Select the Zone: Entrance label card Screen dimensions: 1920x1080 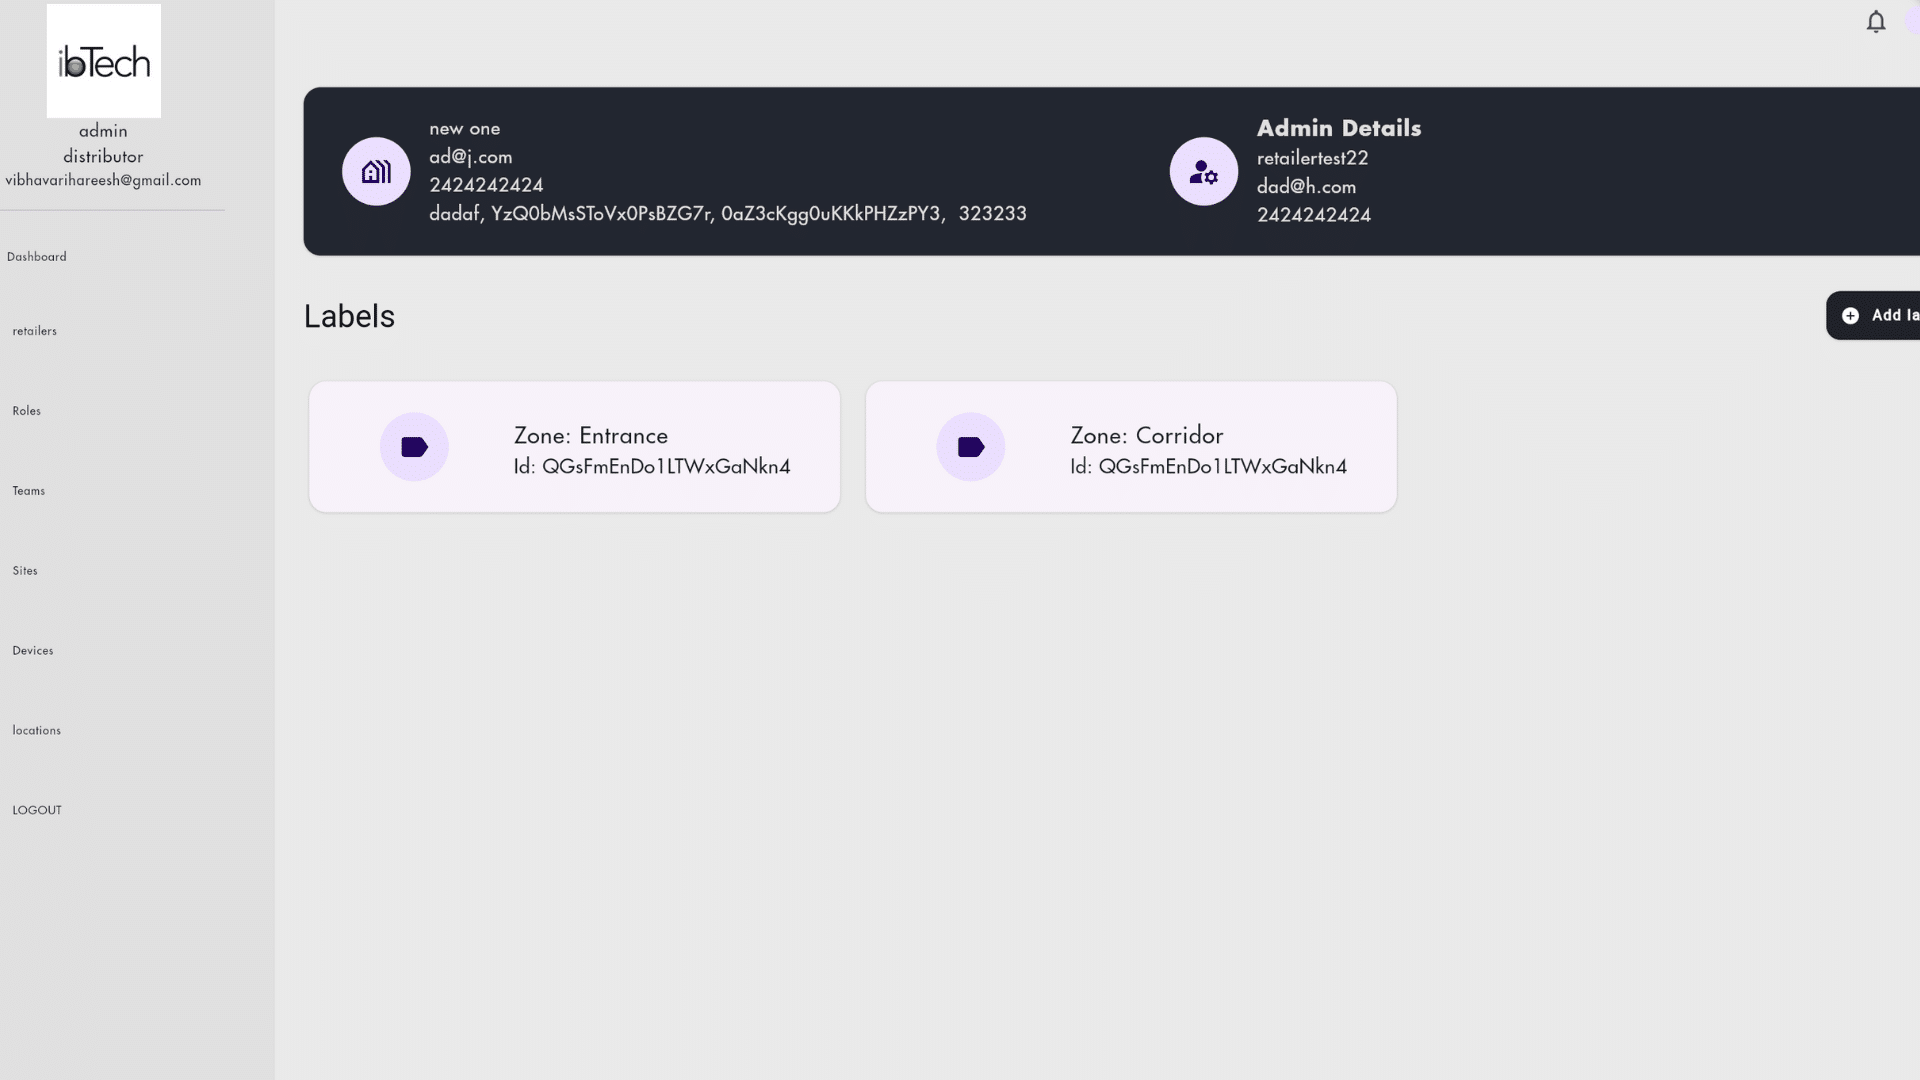575,447
